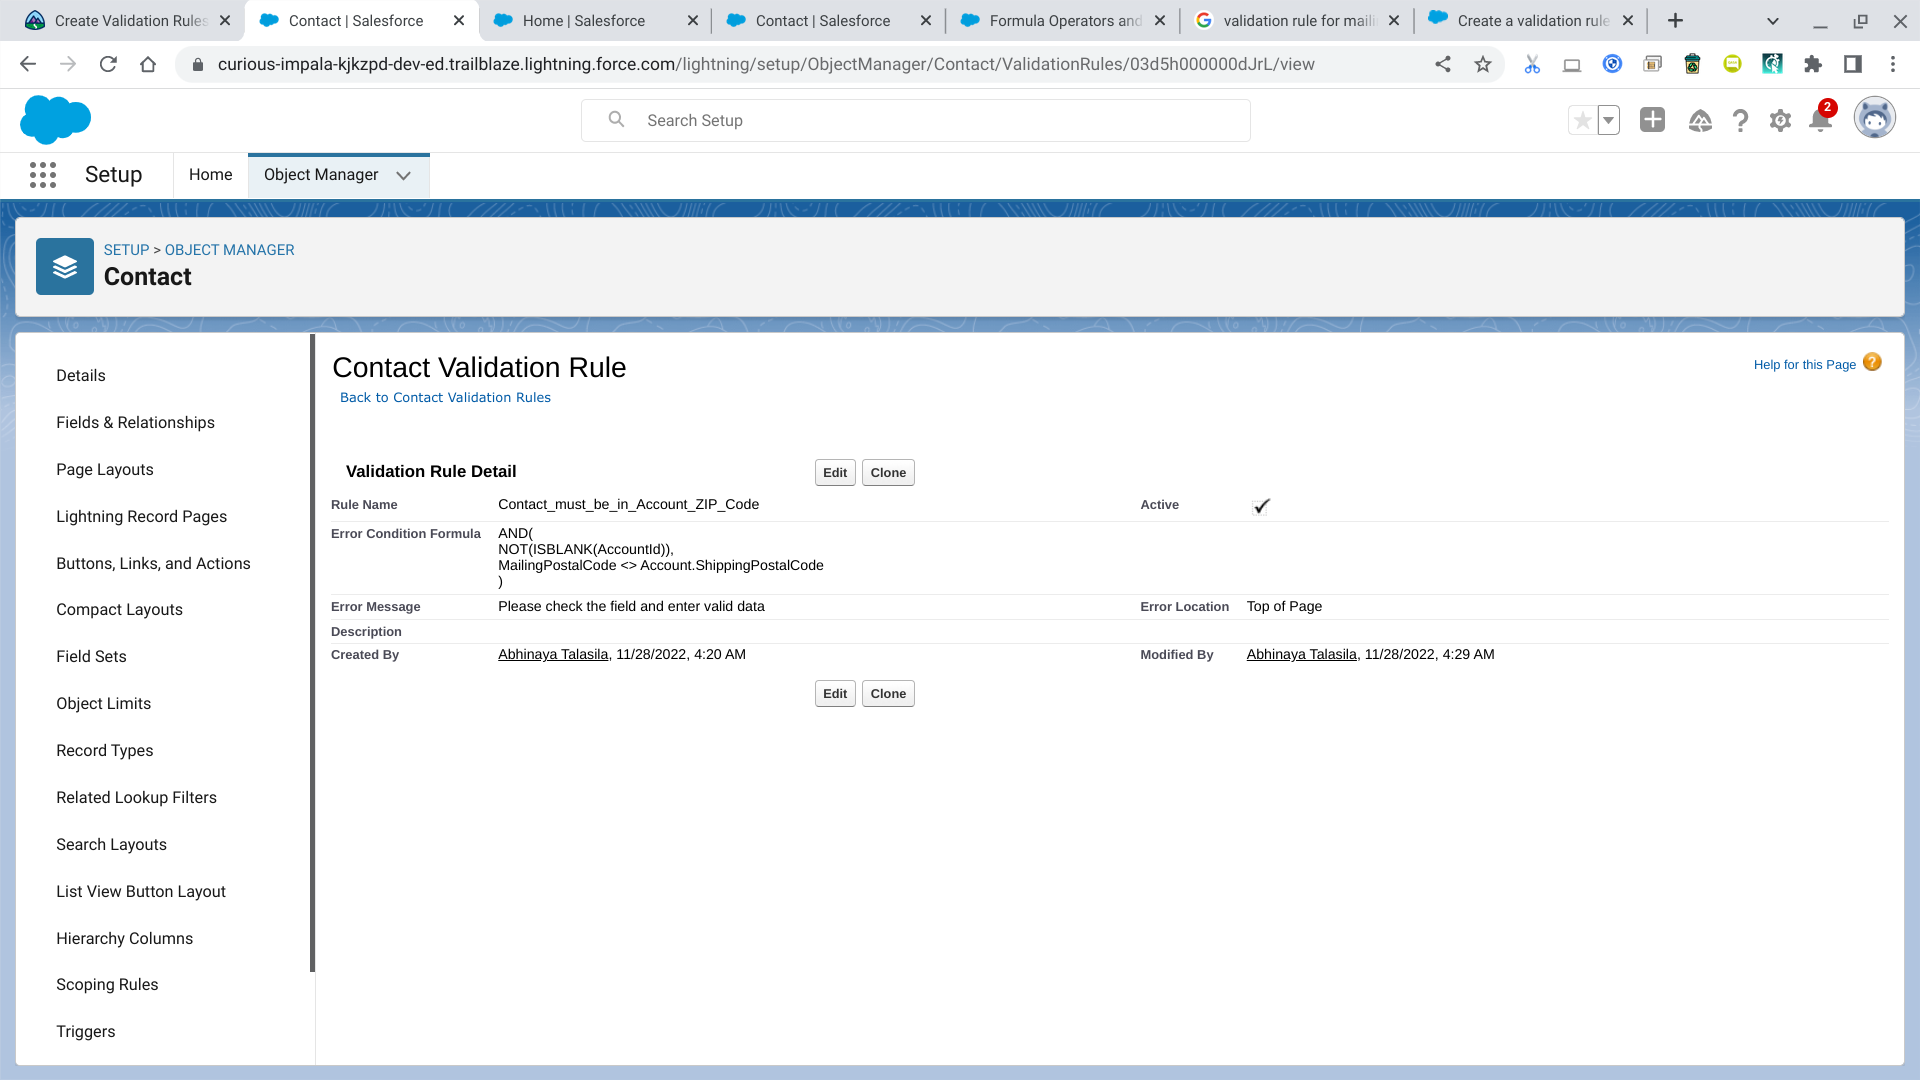The image size is (1920, 1080).
Task: Open the Salesforce Help question mark
Action: pos(1740,121)
